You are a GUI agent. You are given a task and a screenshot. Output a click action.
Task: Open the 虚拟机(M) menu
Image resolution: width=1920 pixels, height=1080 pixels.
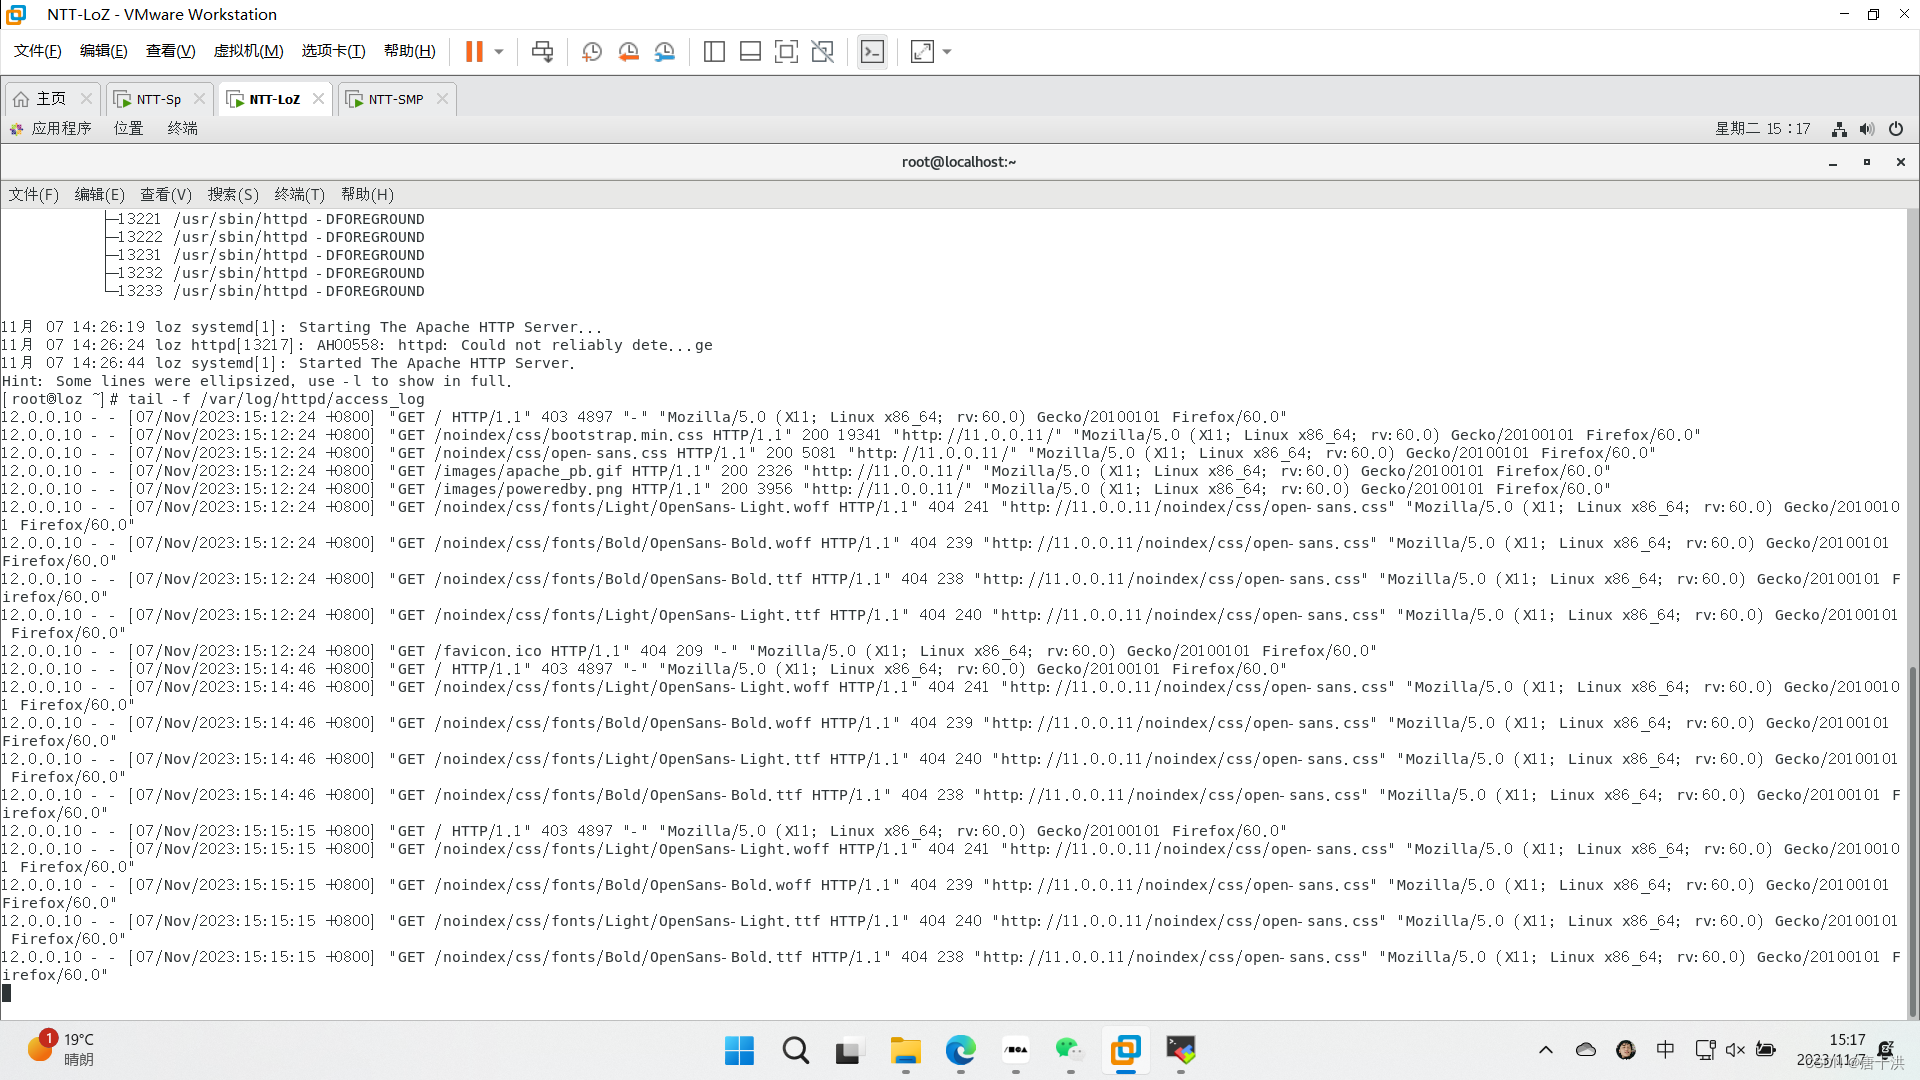coord(248,51)
